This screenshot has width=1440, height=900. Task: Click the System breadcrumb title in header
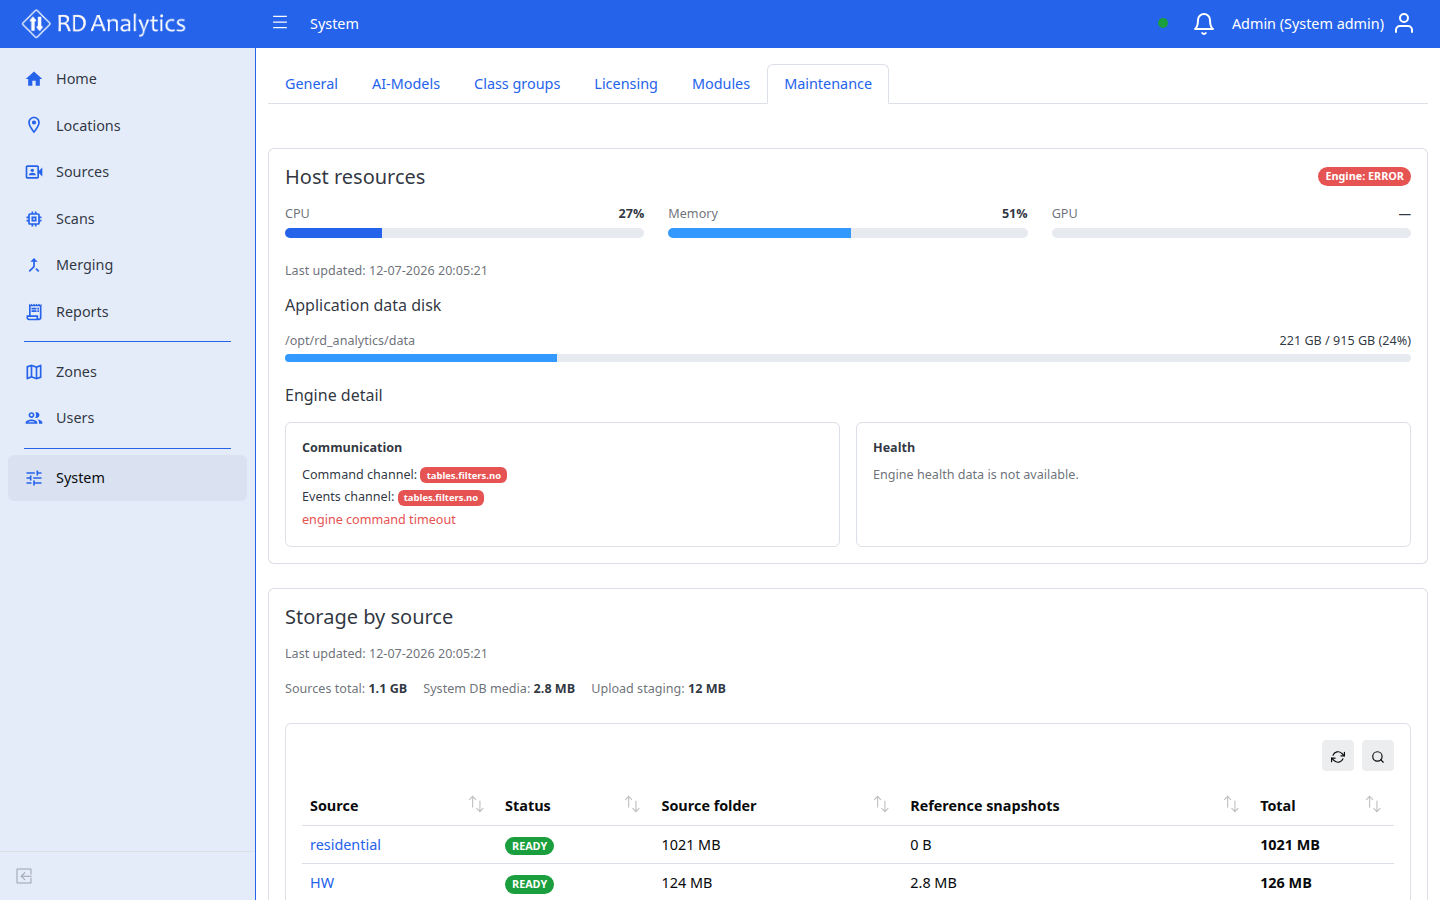pyautogui.click(x=334, y=23)
